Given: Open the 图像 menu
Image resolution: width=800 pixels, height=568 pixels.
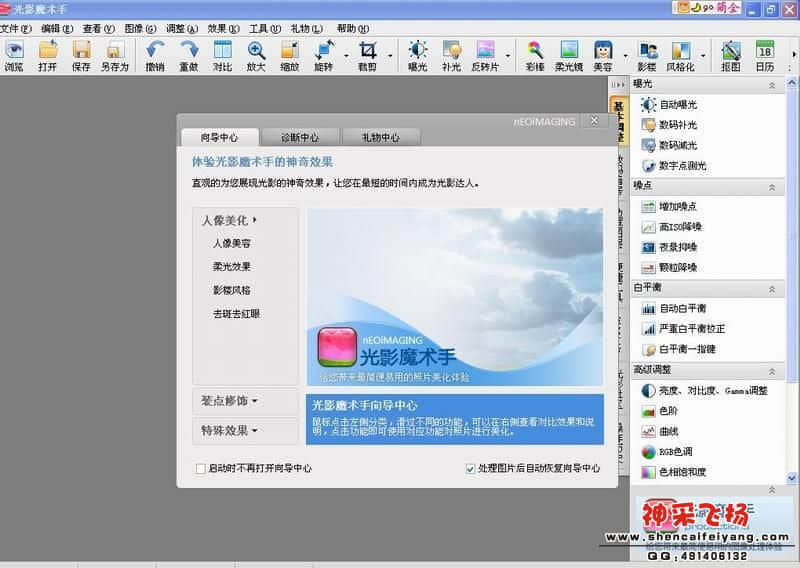Looking at the screenshot, I should (x=140, y=29).
